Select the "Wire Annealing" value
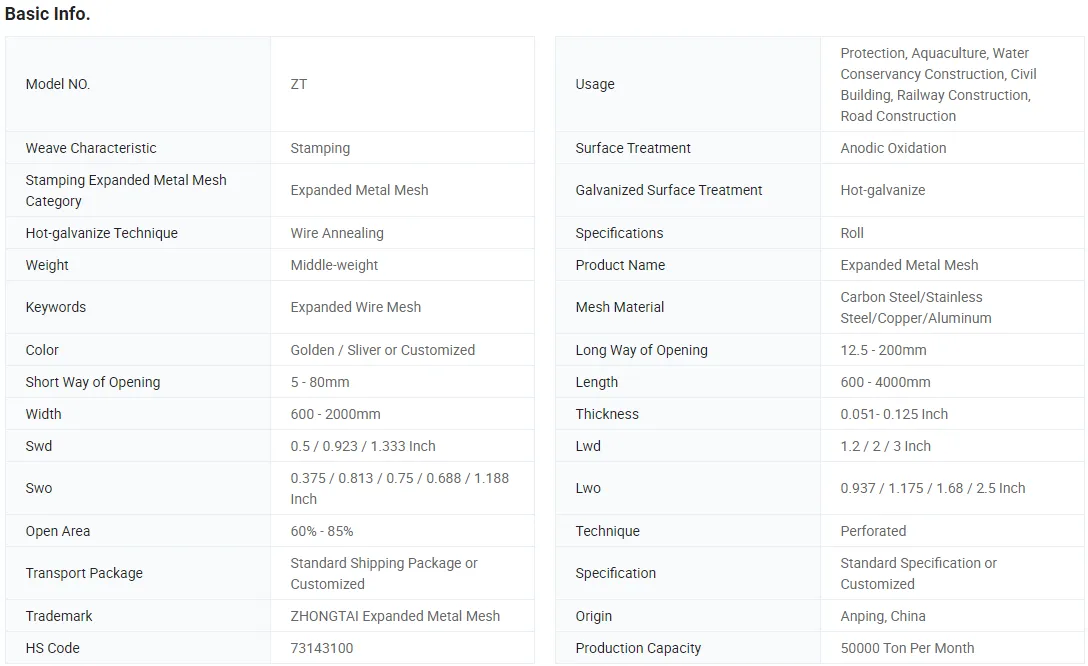The width and height of the screenshot is (1088, 666). 337,233
